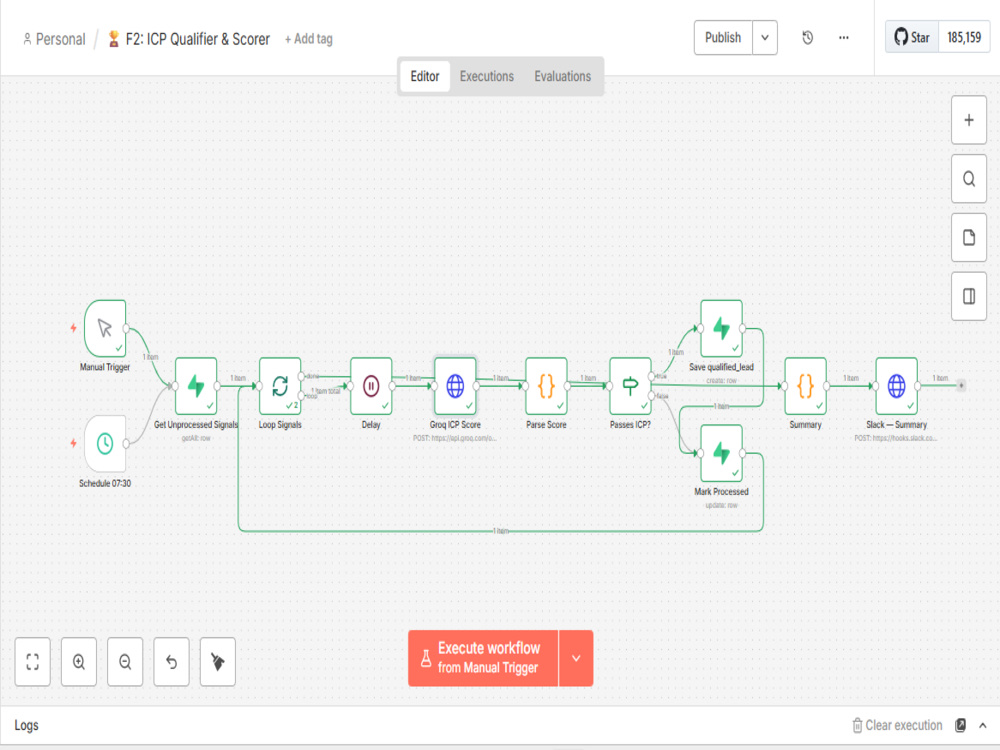
Task: Select the Save qualified_lead node
Action: (x=721, y=328)
